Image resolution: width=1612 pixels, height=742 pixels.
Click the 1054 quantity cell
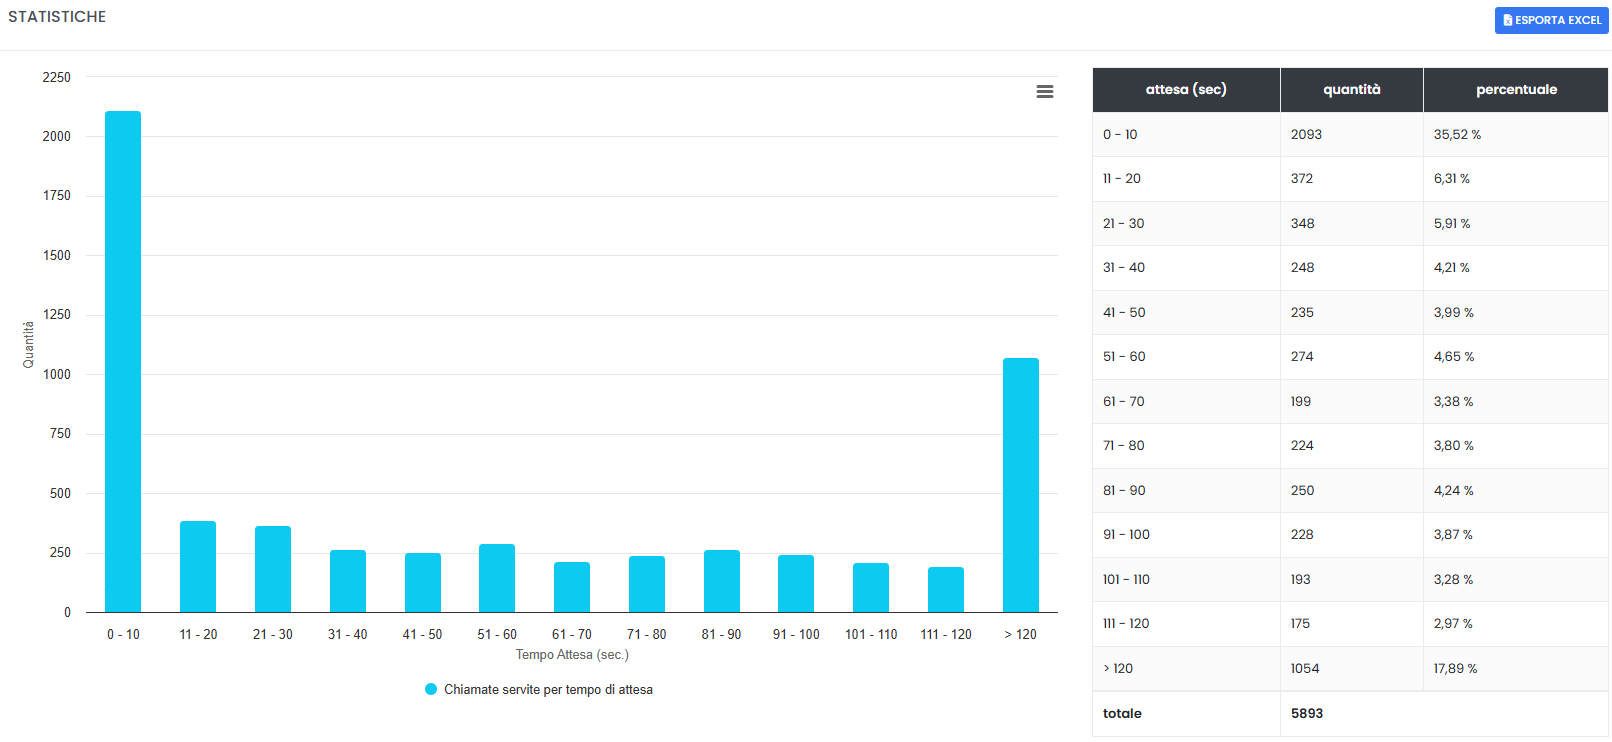click(1305, 668)
